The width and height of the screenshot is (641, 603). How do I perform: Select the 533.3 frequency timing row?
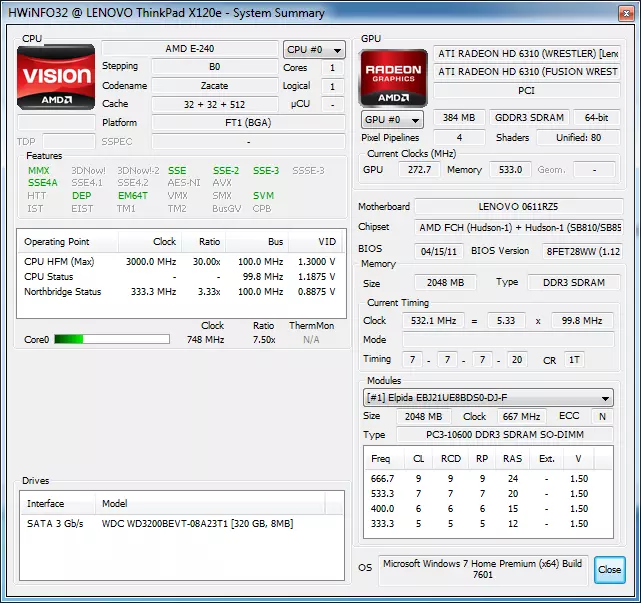(x=489, y=494)
